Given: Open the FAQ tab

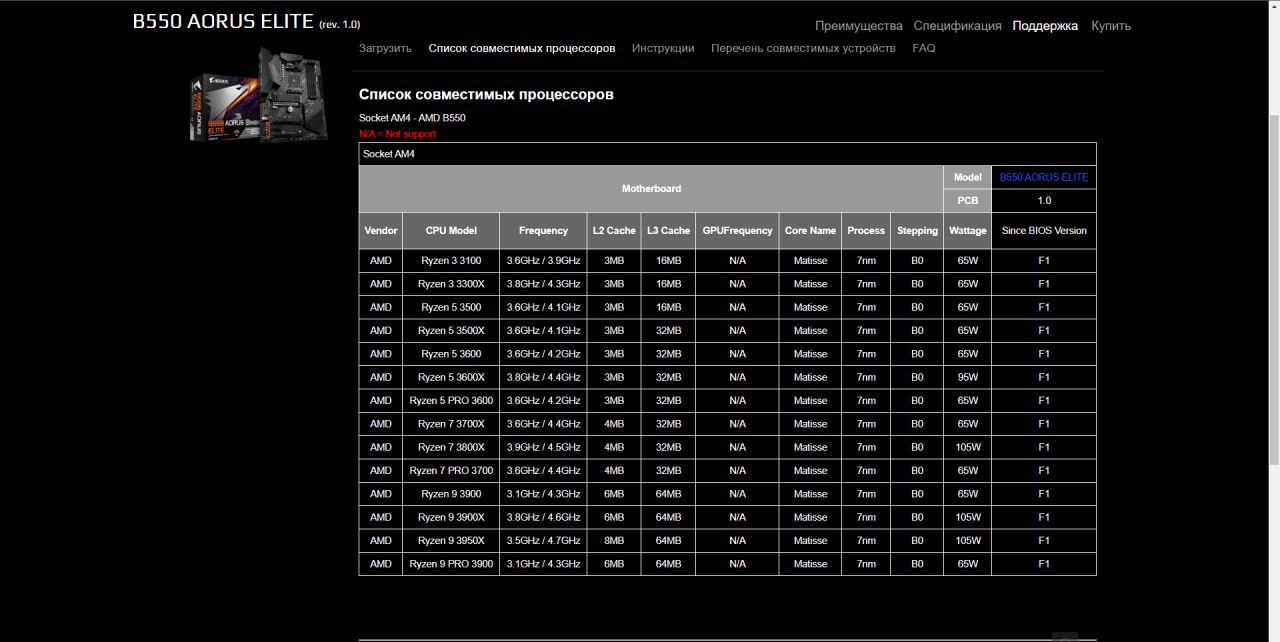Looking at the screenshot, I should 924,48.
